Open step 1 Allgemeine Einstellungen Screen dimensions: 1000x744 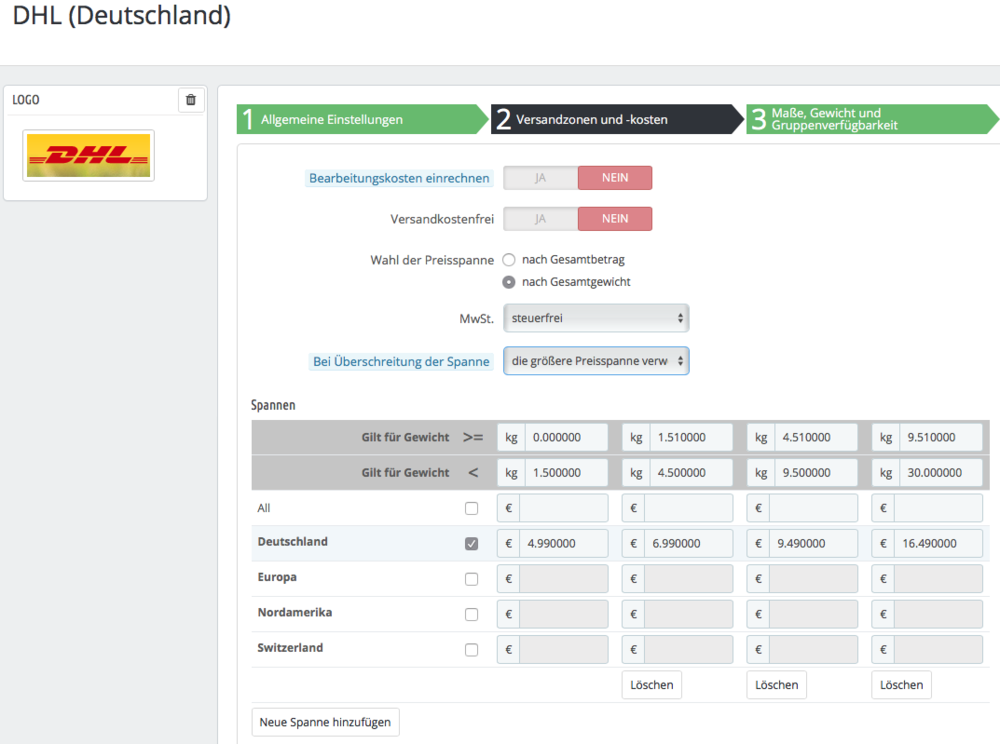coord(362,119)
